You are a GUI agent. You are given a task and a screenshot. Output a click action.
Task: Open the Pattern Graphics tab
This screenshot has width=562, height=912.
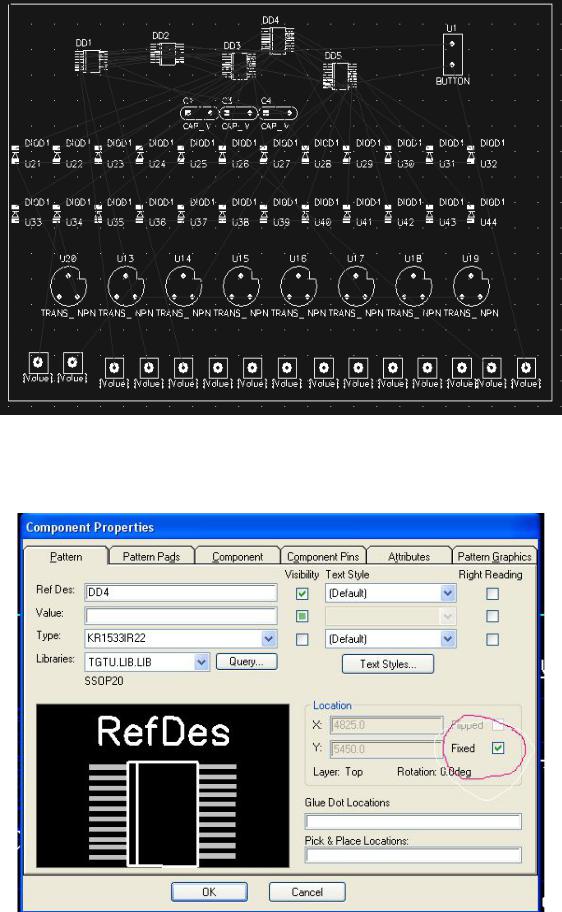(x=495, y=557)
